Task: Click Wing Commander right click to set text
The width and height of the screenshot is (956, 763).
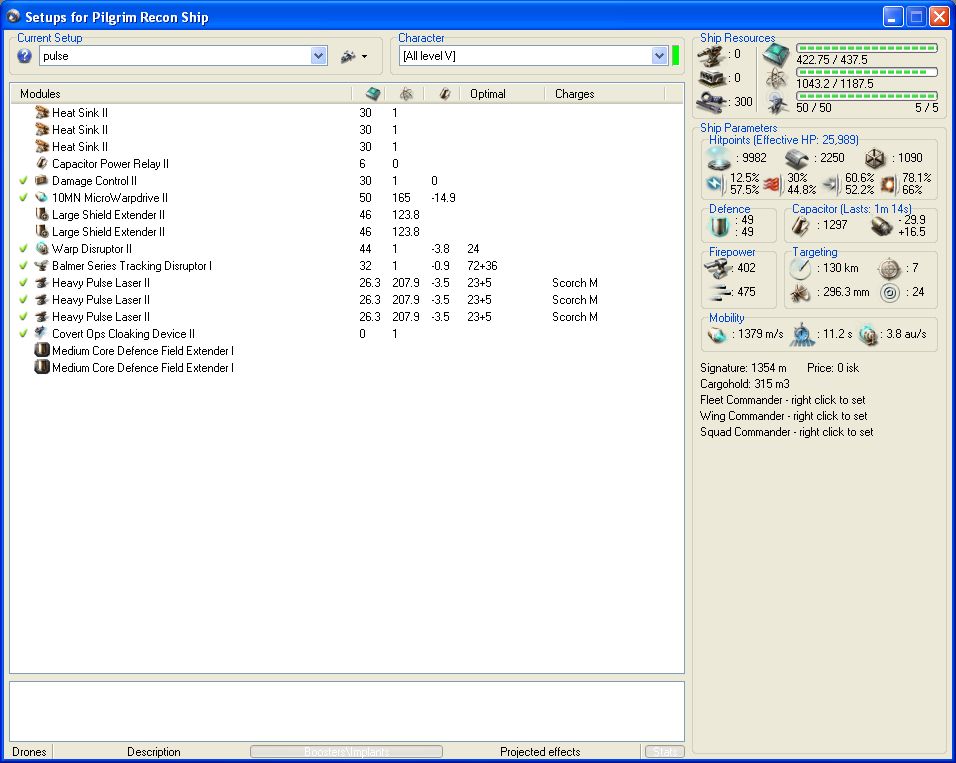Action: coord(783,416)
